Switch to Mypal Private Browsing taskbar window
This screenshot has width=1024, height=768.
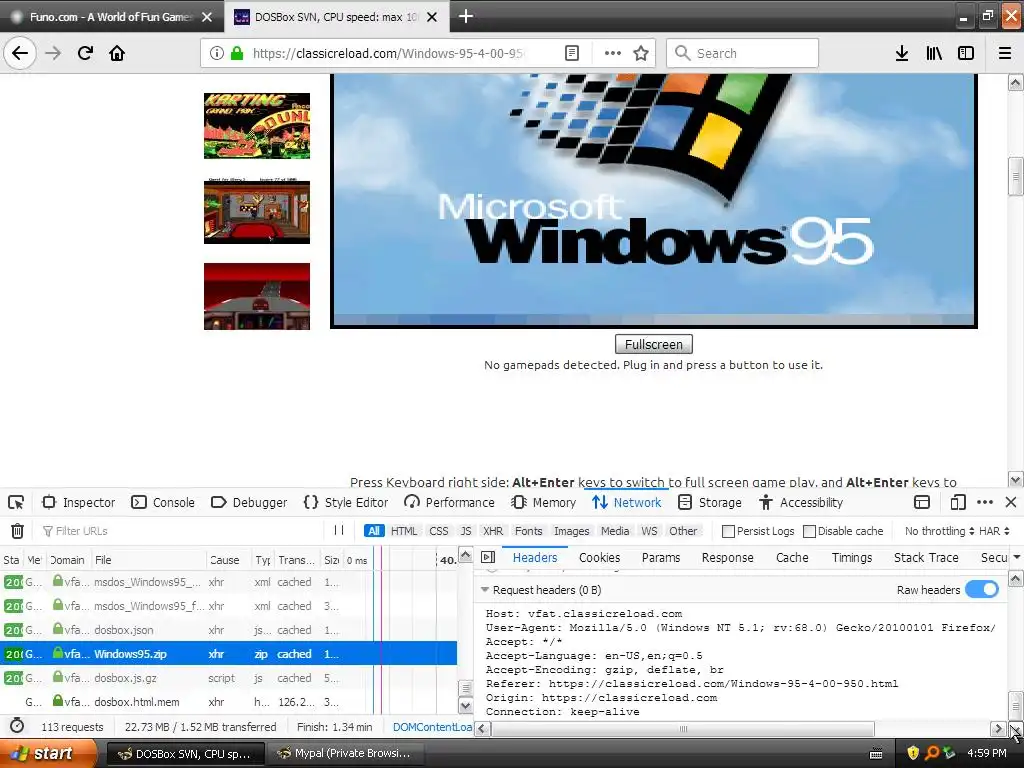coord(345,753)
